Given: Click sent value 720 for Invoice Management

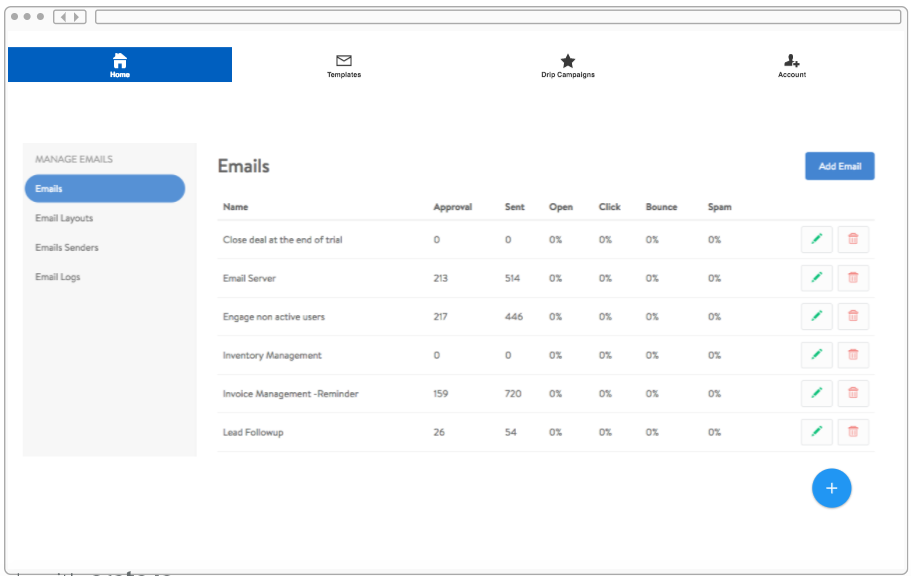Looking at the screenshot, I should 513,393.
